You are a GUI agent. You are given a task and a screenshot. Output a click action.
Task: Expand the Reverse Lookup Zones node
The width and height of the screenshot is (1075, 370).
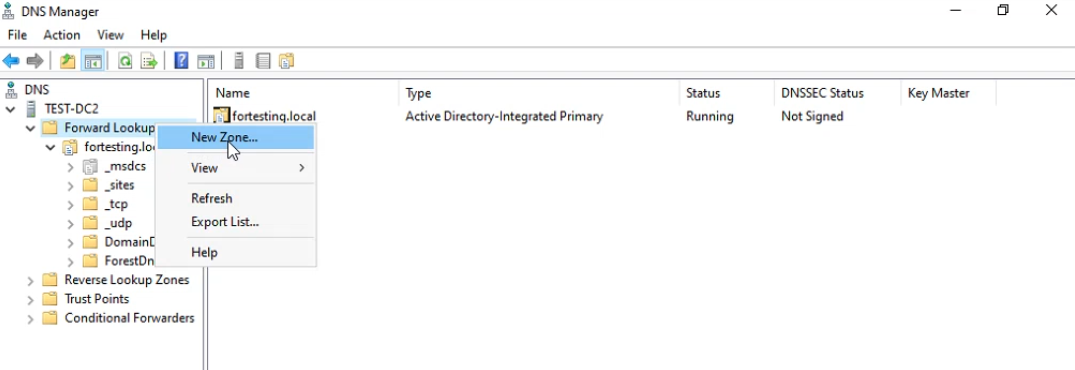pyautogui.click(x=30, y=280)
